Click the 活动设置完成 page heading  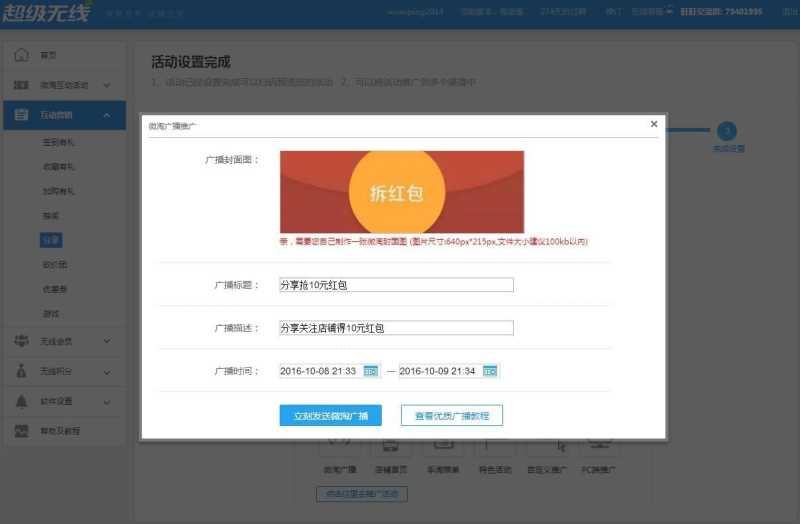click(191, 62)
